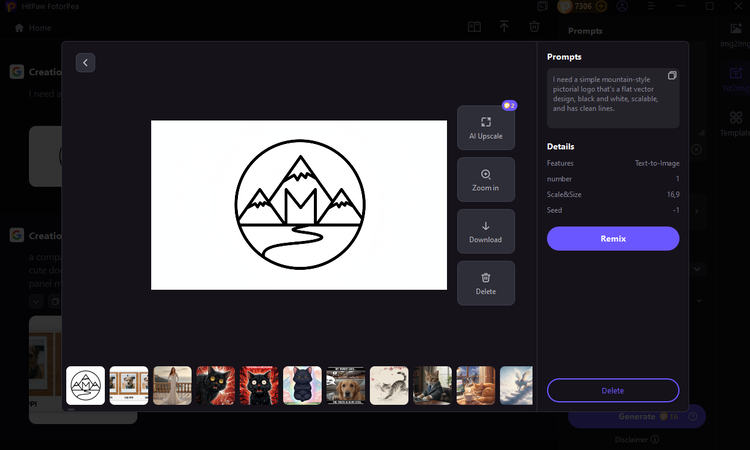Viewport: 750px width, 450px height.
Task: Click the Text-to-Image feature value
Action: click(657, 163)
